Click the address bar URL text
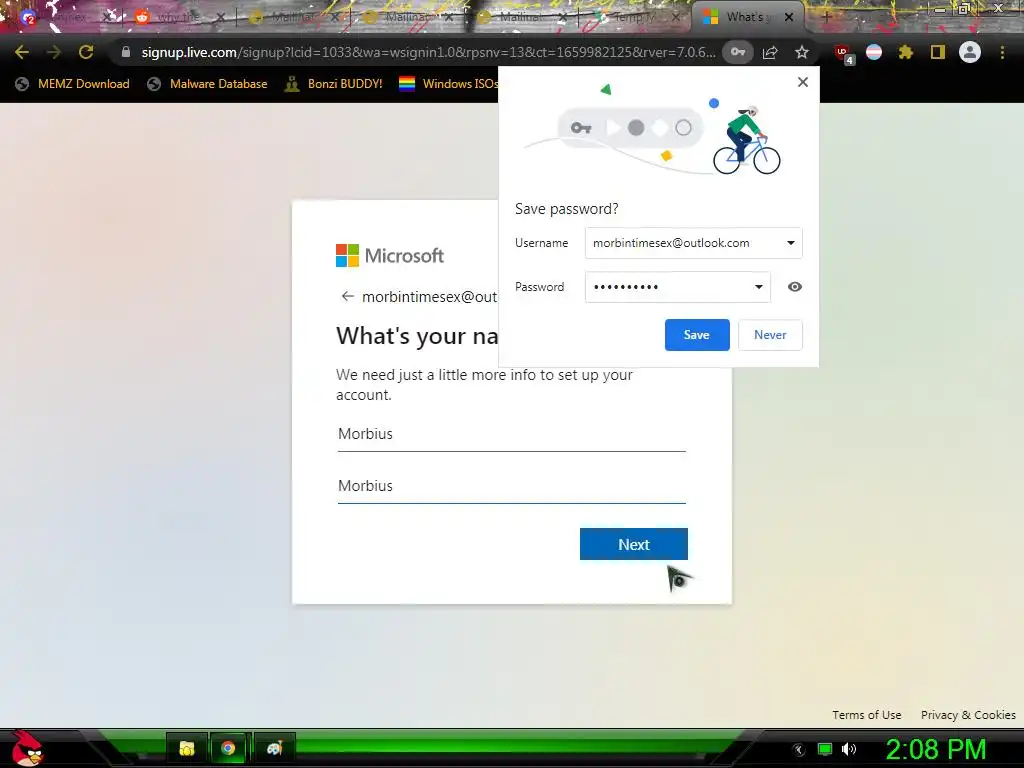1024x768 pixels. (x=428, y=52)
